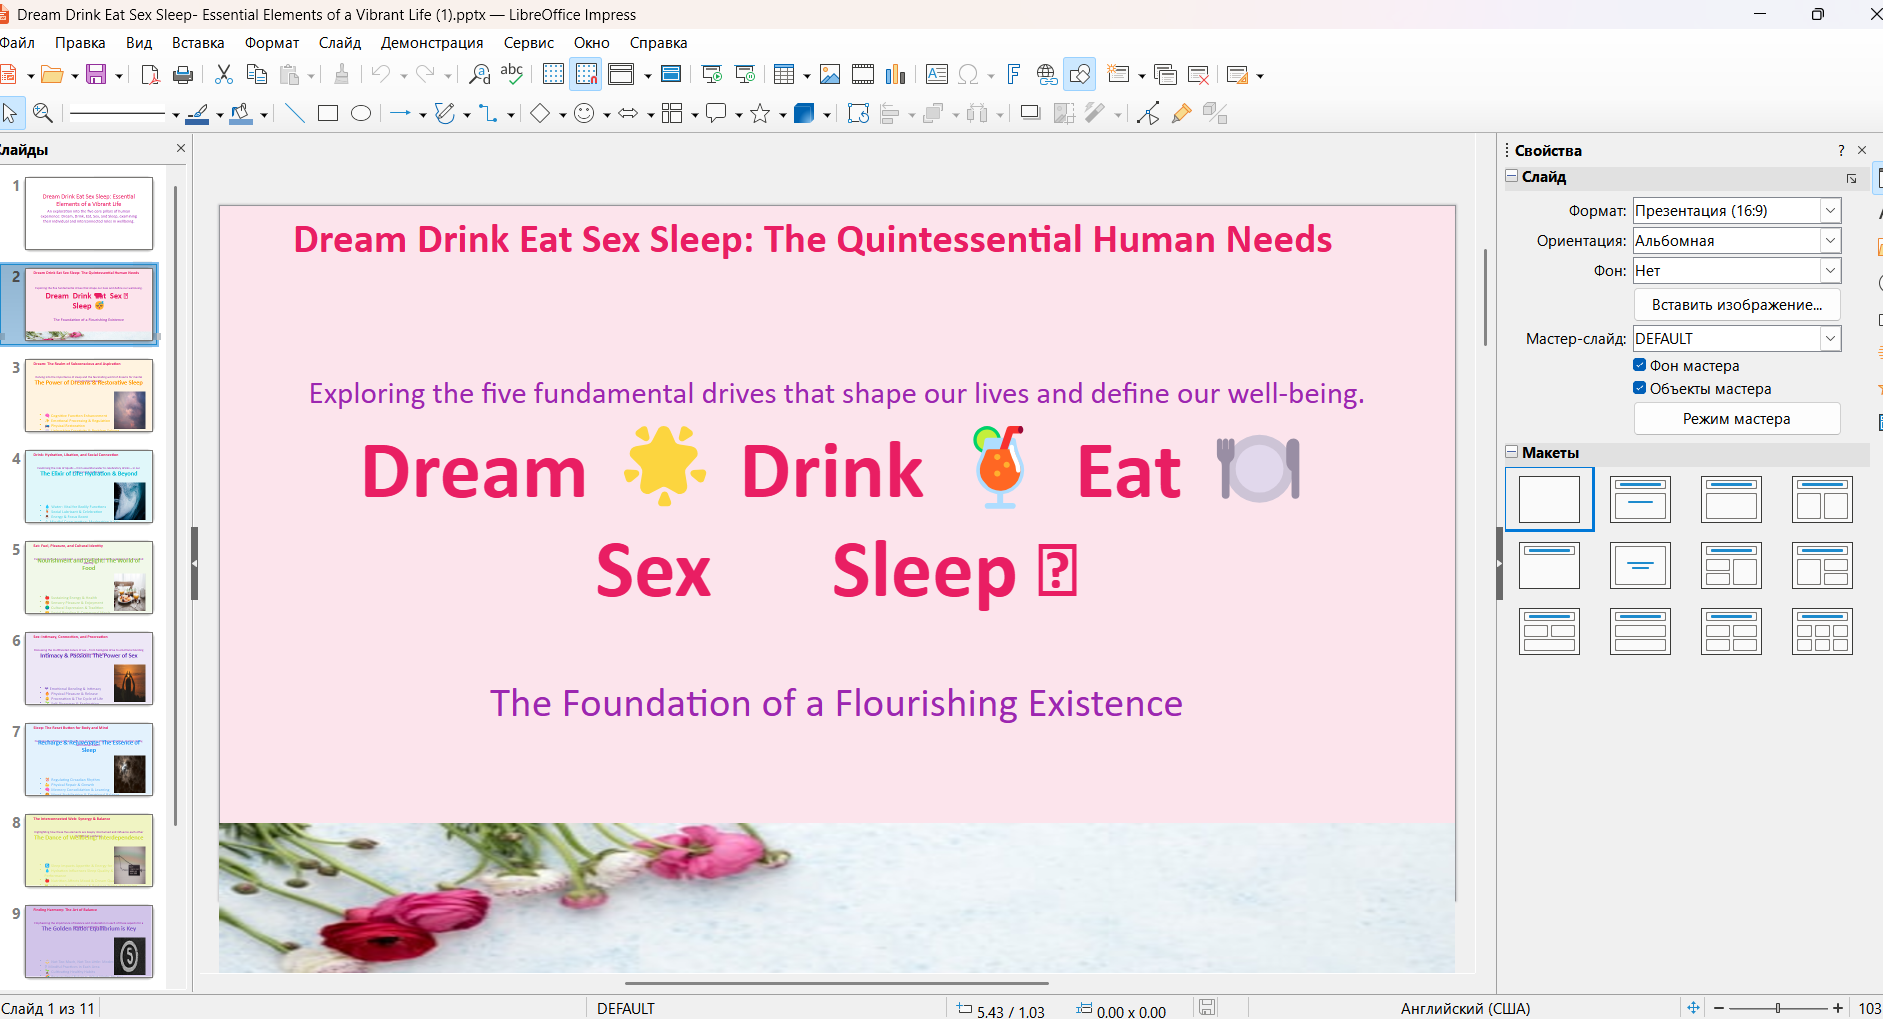The image size is (1883, 1019).
Task: Select the zoom and pan tool
Action: coord(43,113)
